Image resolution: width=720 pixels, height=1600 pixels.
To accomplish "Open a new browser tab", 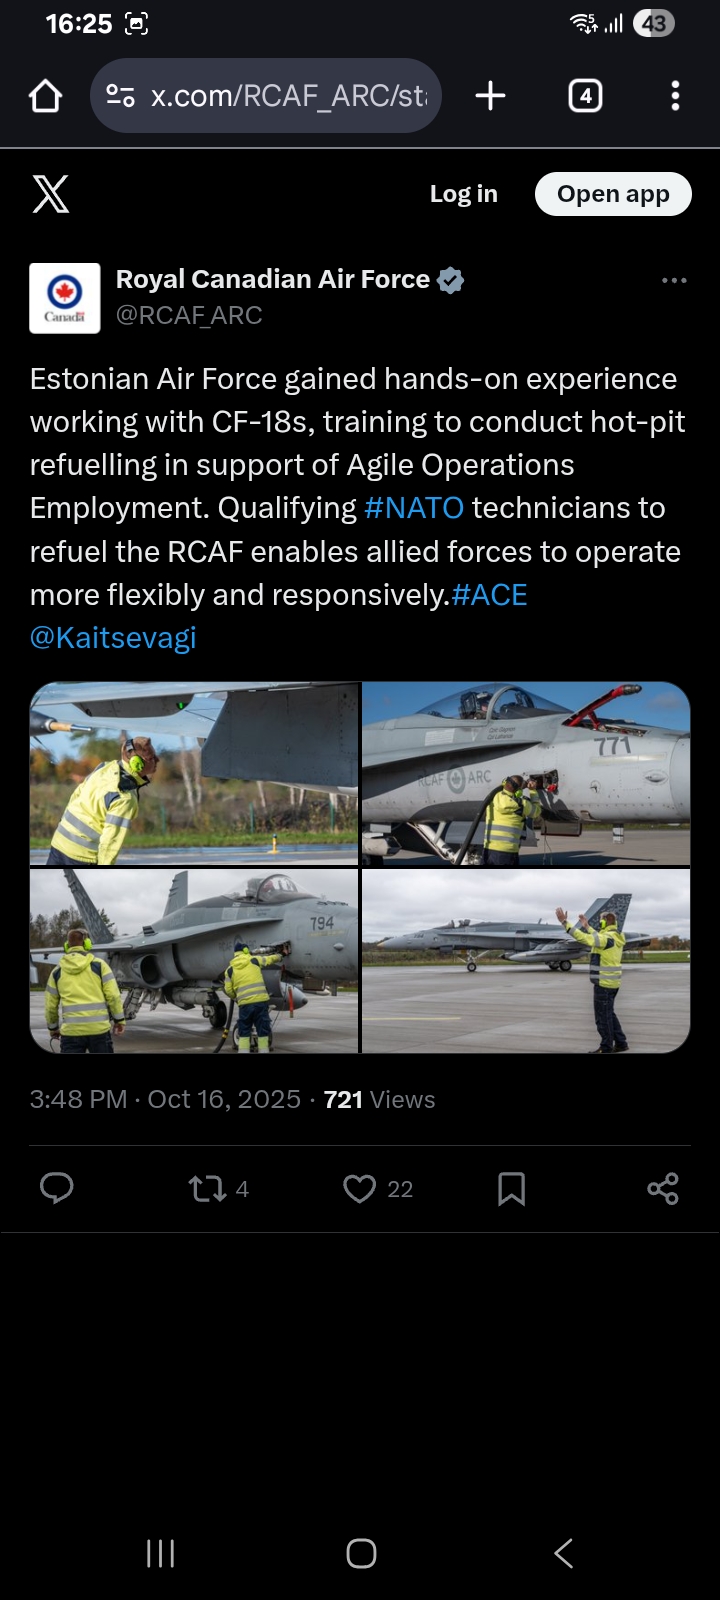I will (490, 96).
